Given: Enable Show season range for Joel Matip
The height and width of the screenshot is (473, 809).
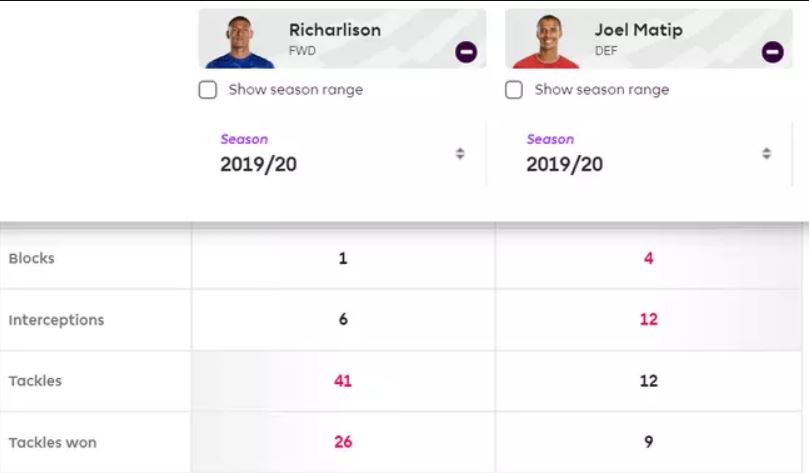Looking at the screenshot, I should (514, 90).
